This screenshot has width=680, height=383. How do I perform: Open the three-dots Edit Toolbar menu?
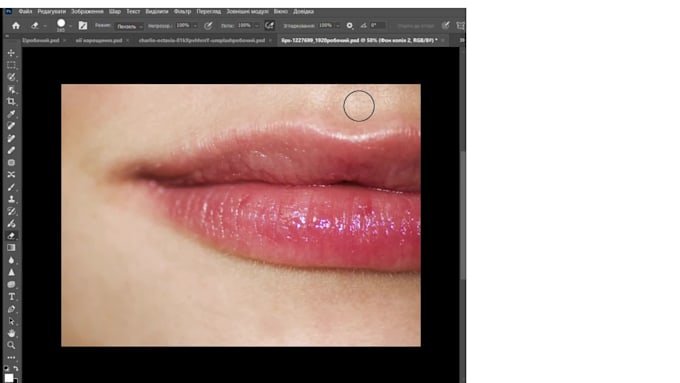pos(11,357)
